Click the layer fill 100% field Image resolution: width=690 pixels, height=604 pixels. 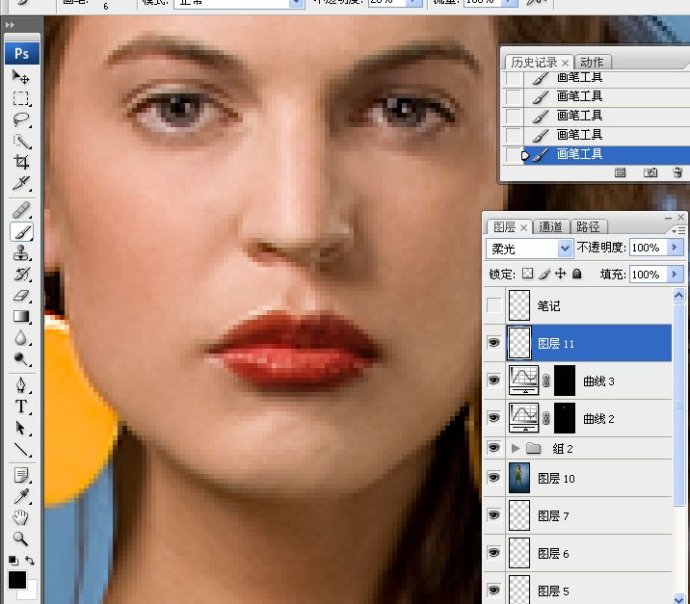point(648,275)
